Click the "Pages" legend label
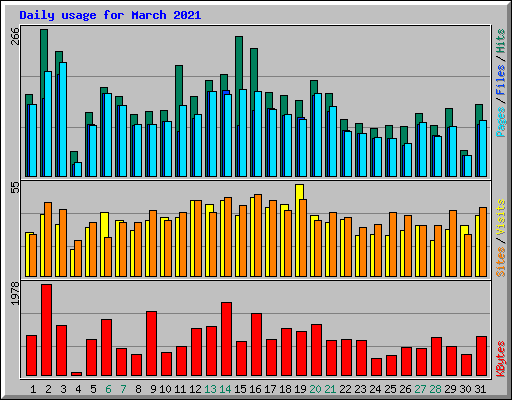 [501, 122]
